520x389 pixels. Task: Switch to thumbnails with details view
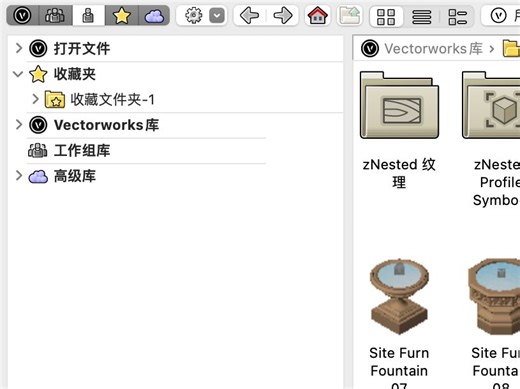click(x=457, y=17)
